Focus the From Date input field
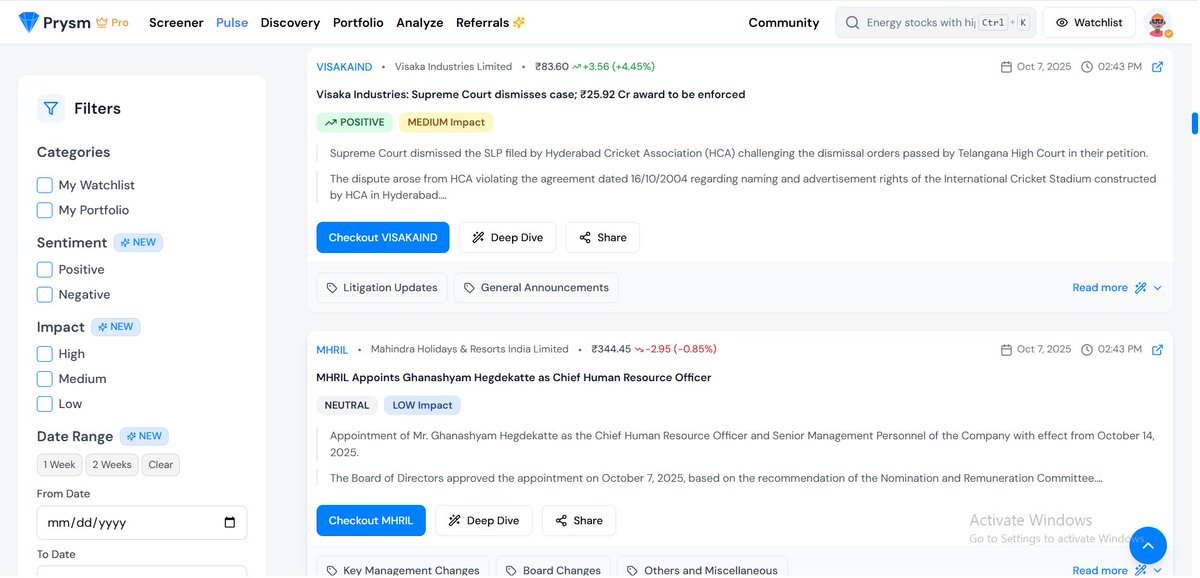 click(142, 522)
